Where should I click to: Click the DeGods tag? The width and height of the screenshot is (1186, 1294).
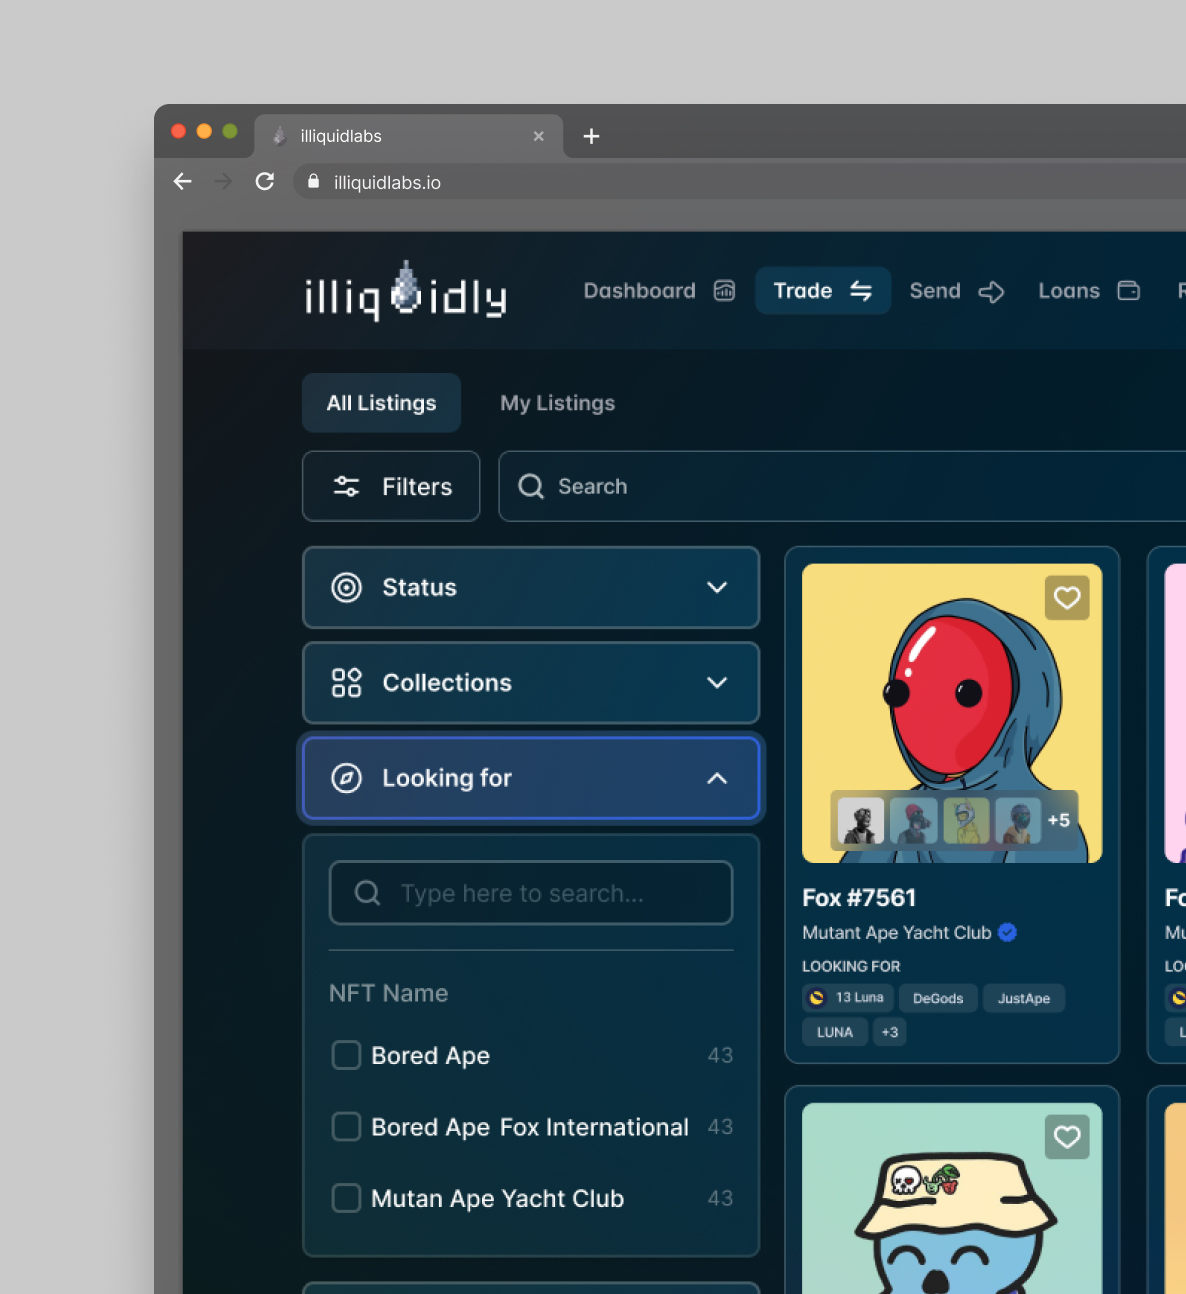[x=938, y=998]
